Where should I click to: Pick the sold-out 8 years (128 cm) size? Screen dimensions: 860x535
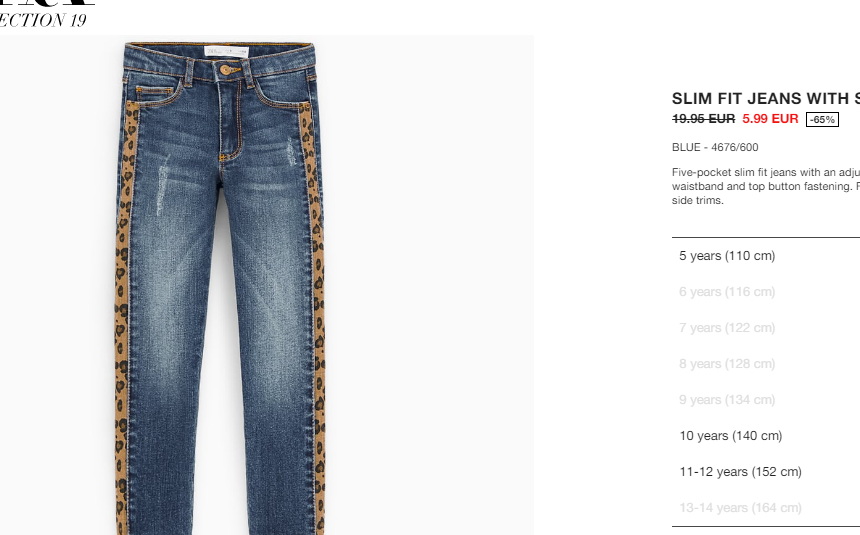[727, 364]
